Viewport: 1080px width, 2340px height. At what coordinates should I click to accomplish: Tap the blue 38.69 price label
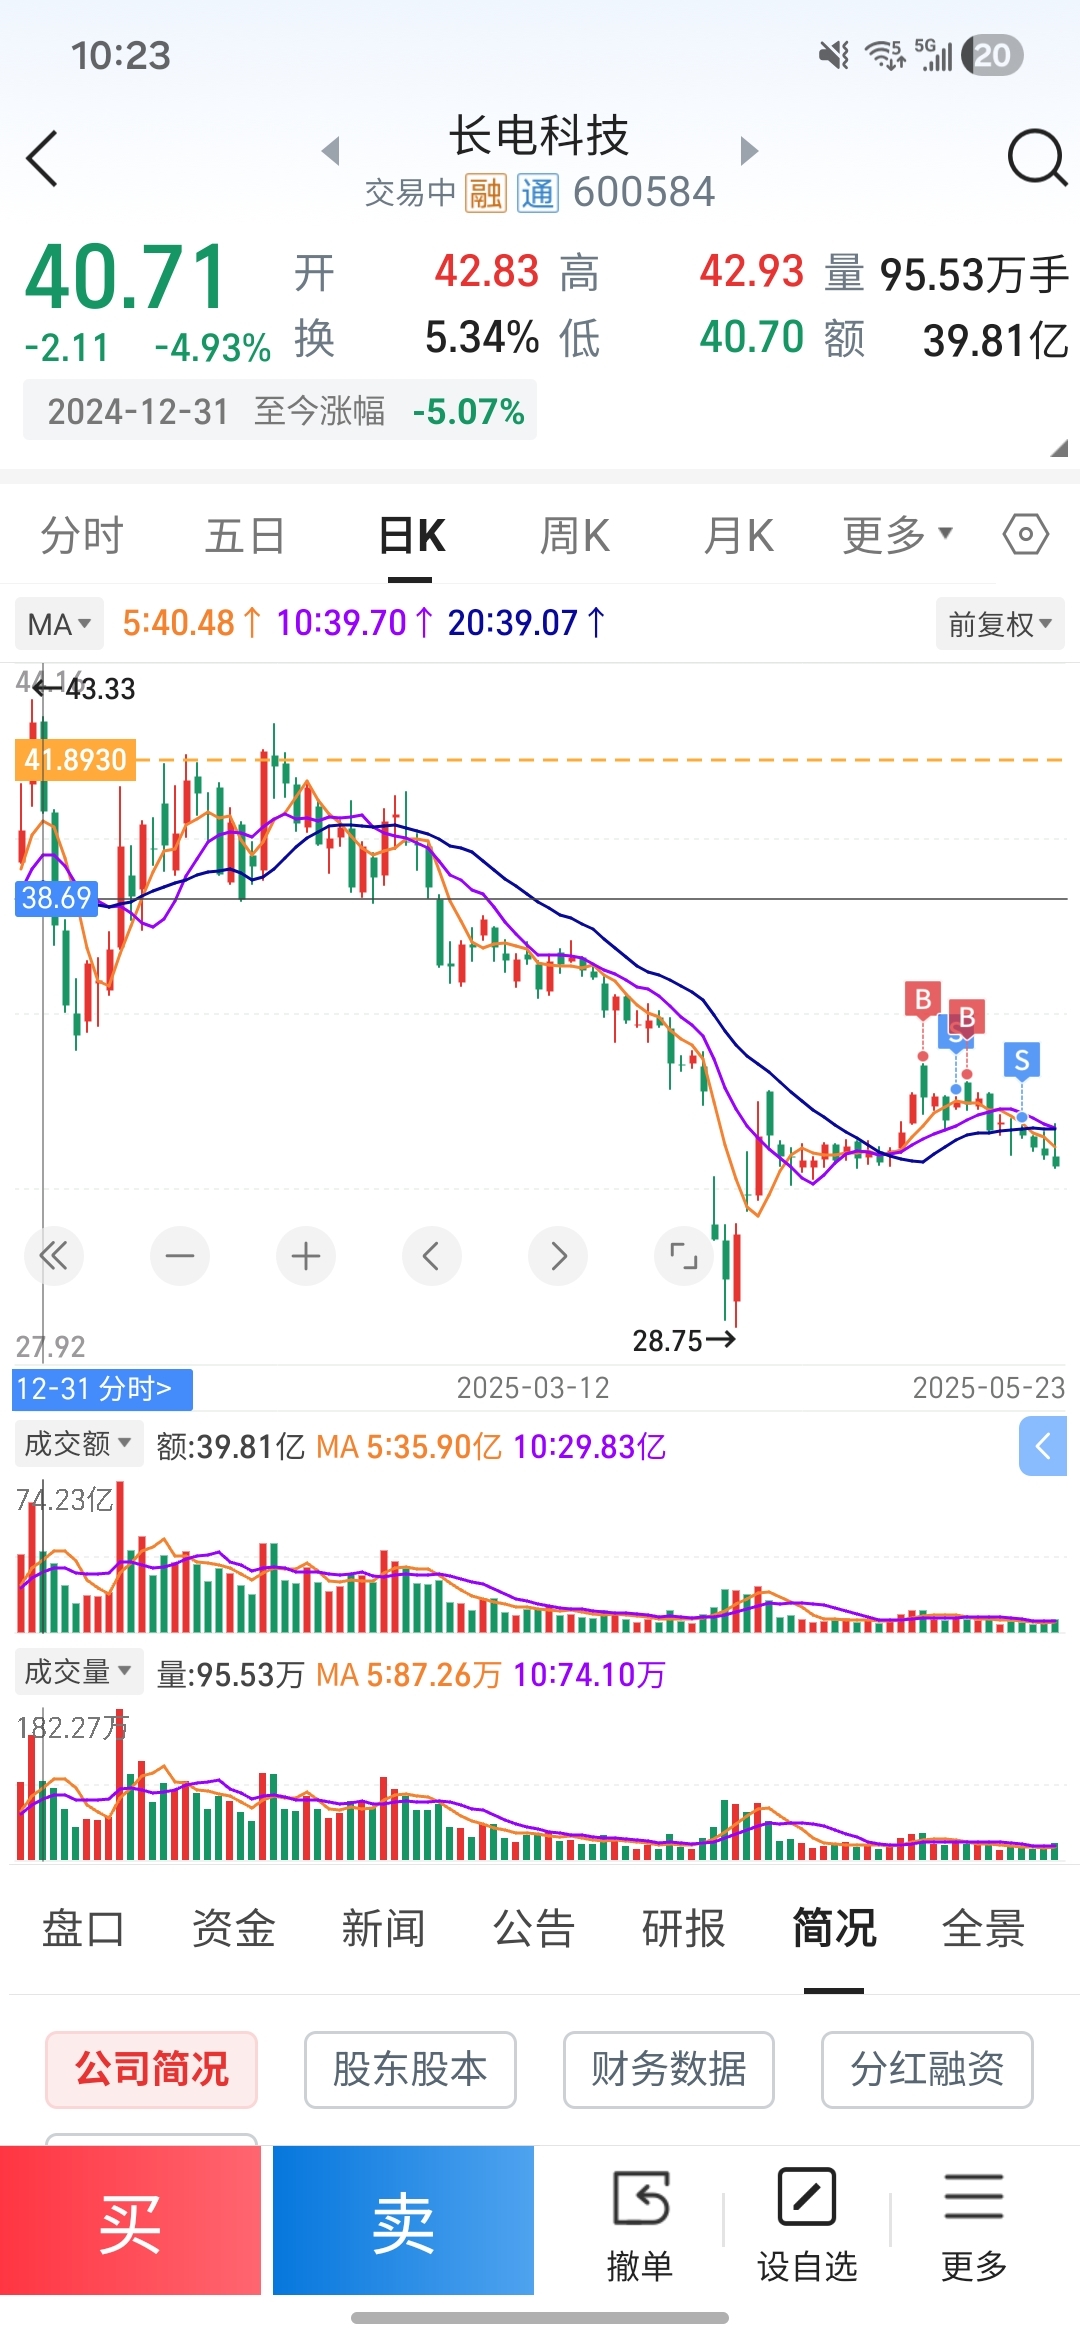[56, 897]
